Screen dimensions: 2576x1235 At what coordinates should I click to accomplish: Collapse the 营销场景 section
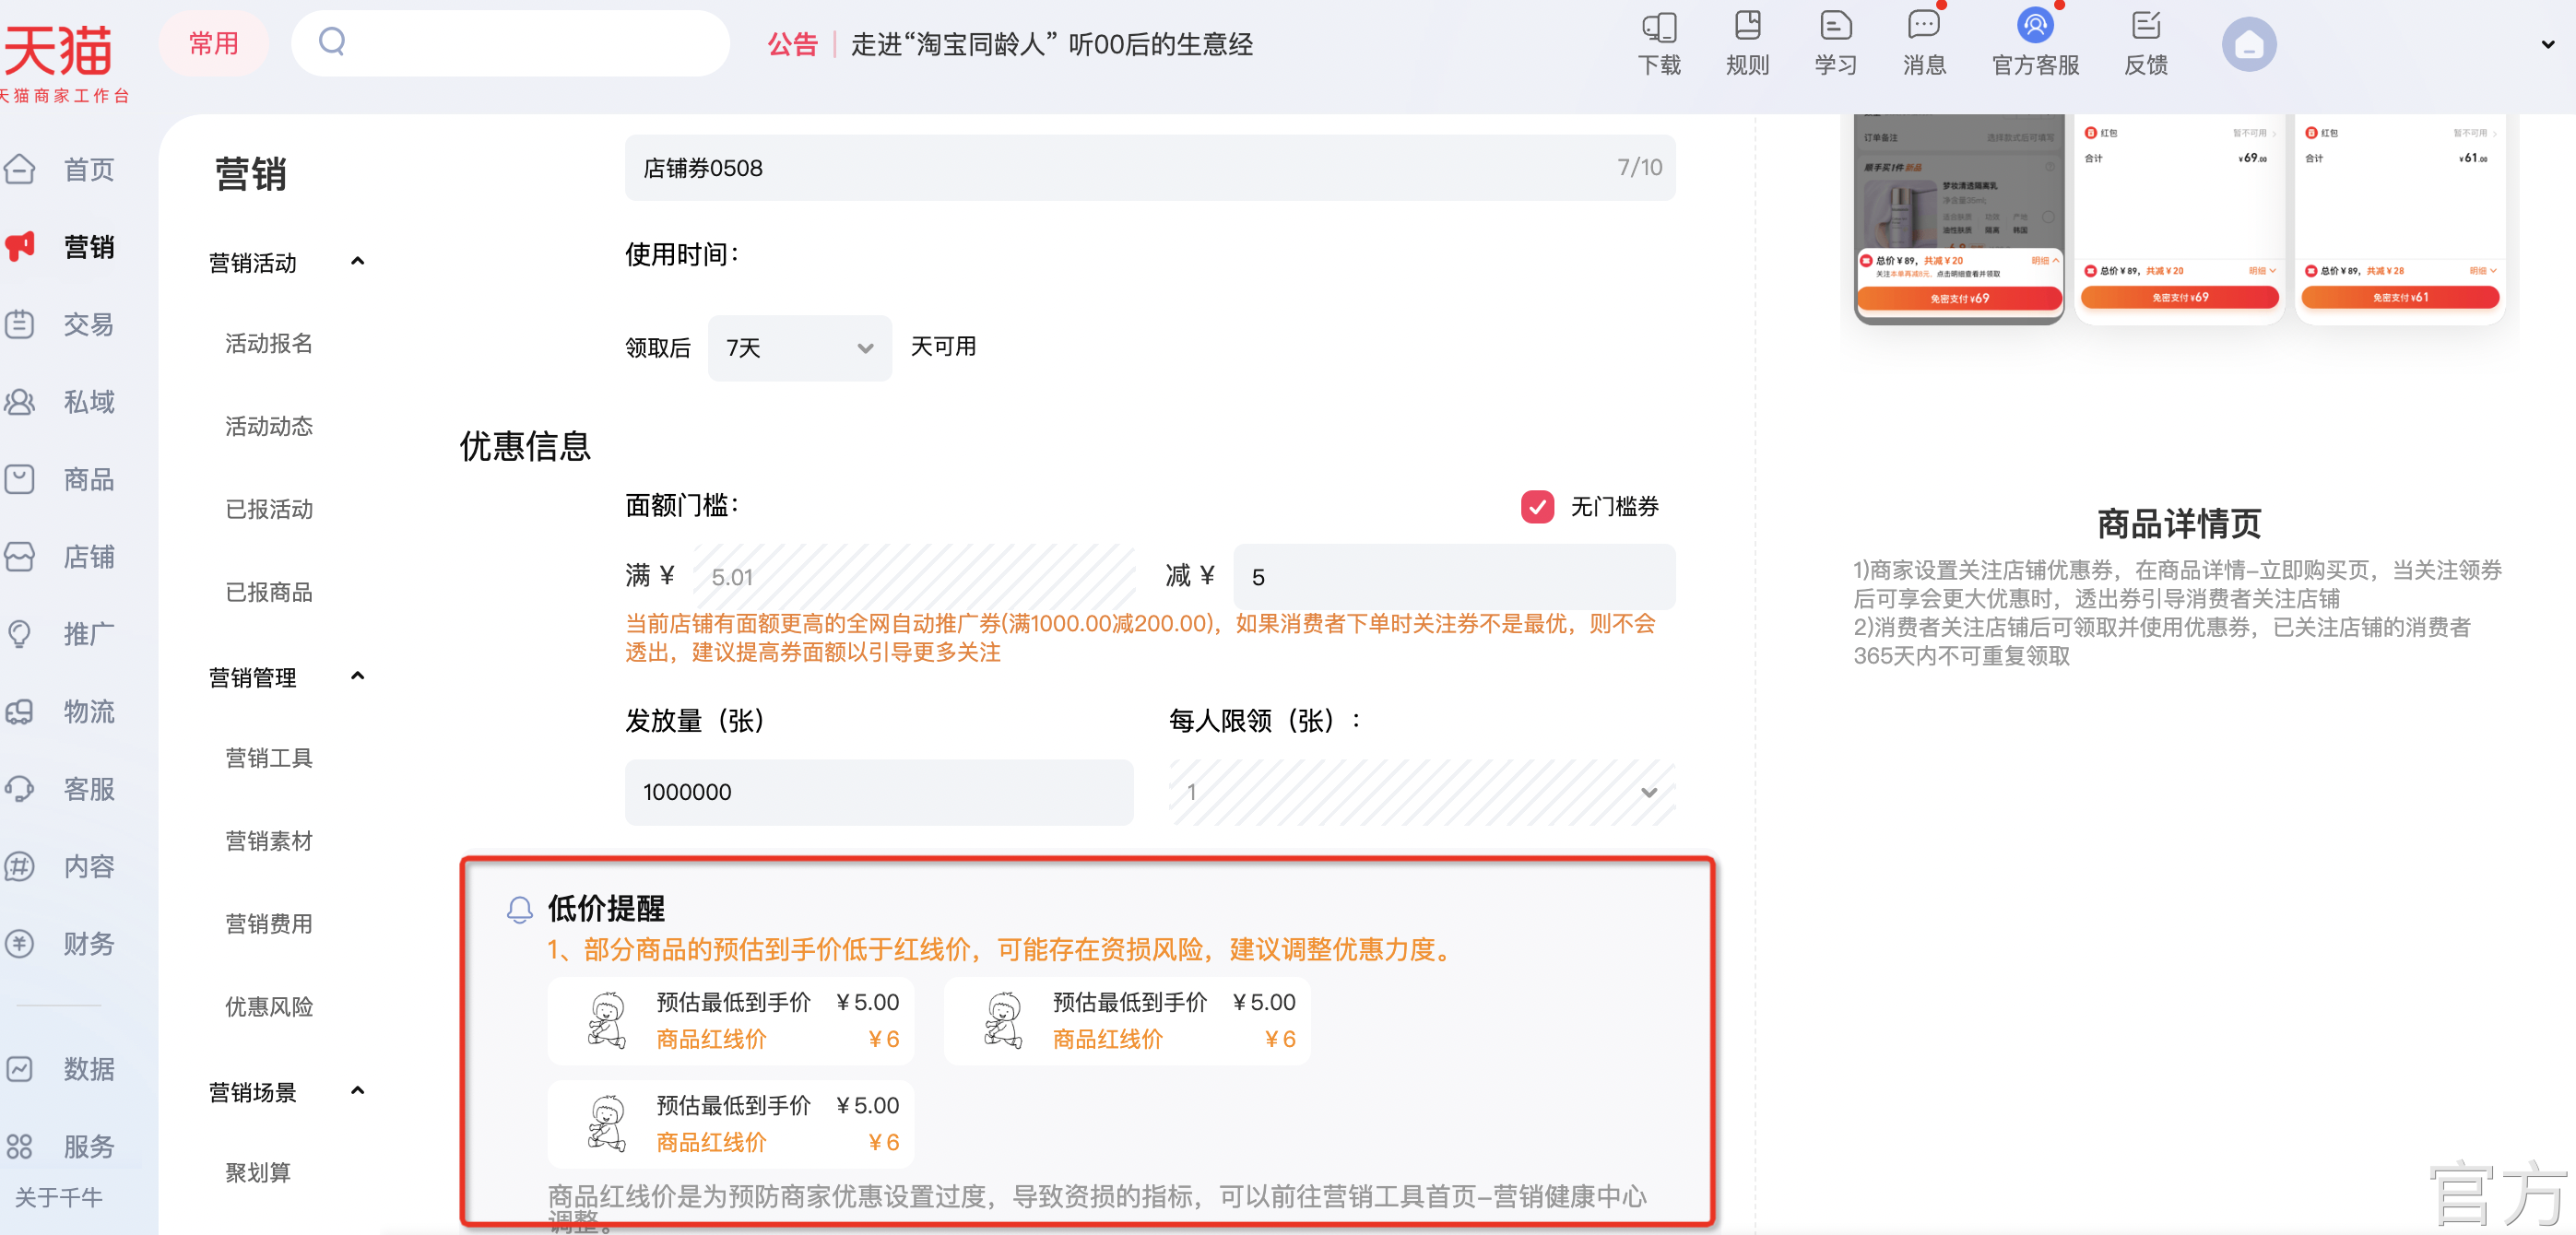(x=357, y=1091)
